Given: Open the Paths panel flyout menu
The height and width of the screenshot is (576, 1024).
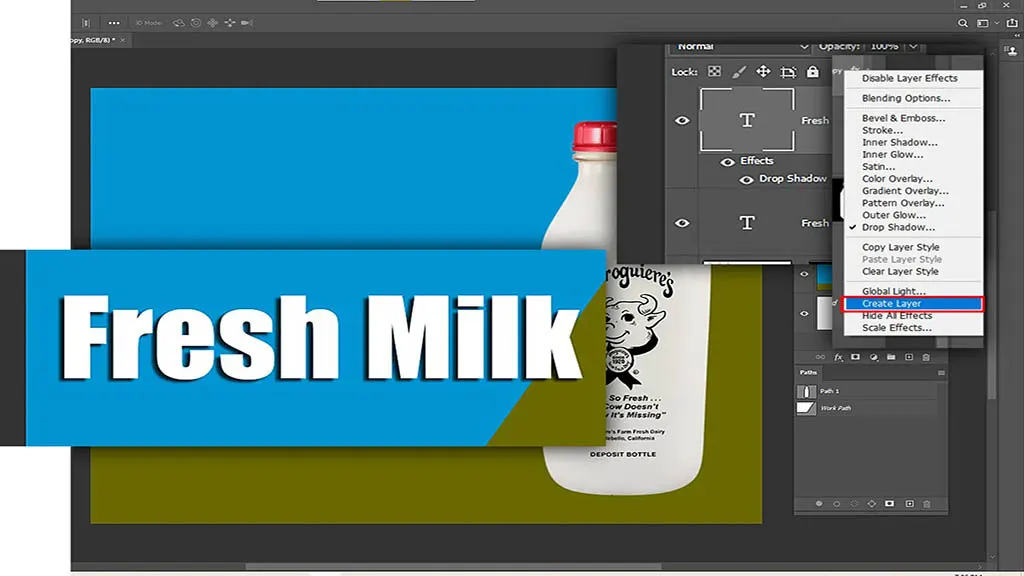Looking at the screenshot, I should [x=941, y=373].
